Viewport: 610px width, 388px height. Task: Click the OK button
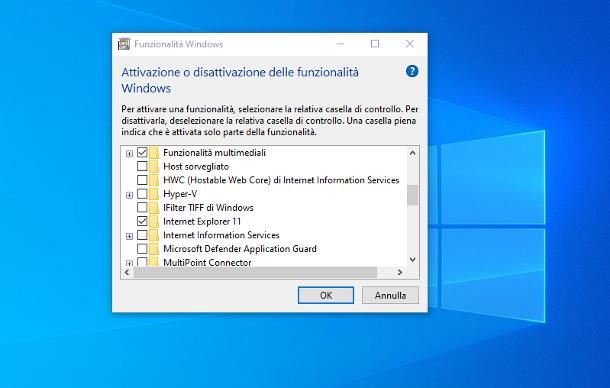click(326, 295)
